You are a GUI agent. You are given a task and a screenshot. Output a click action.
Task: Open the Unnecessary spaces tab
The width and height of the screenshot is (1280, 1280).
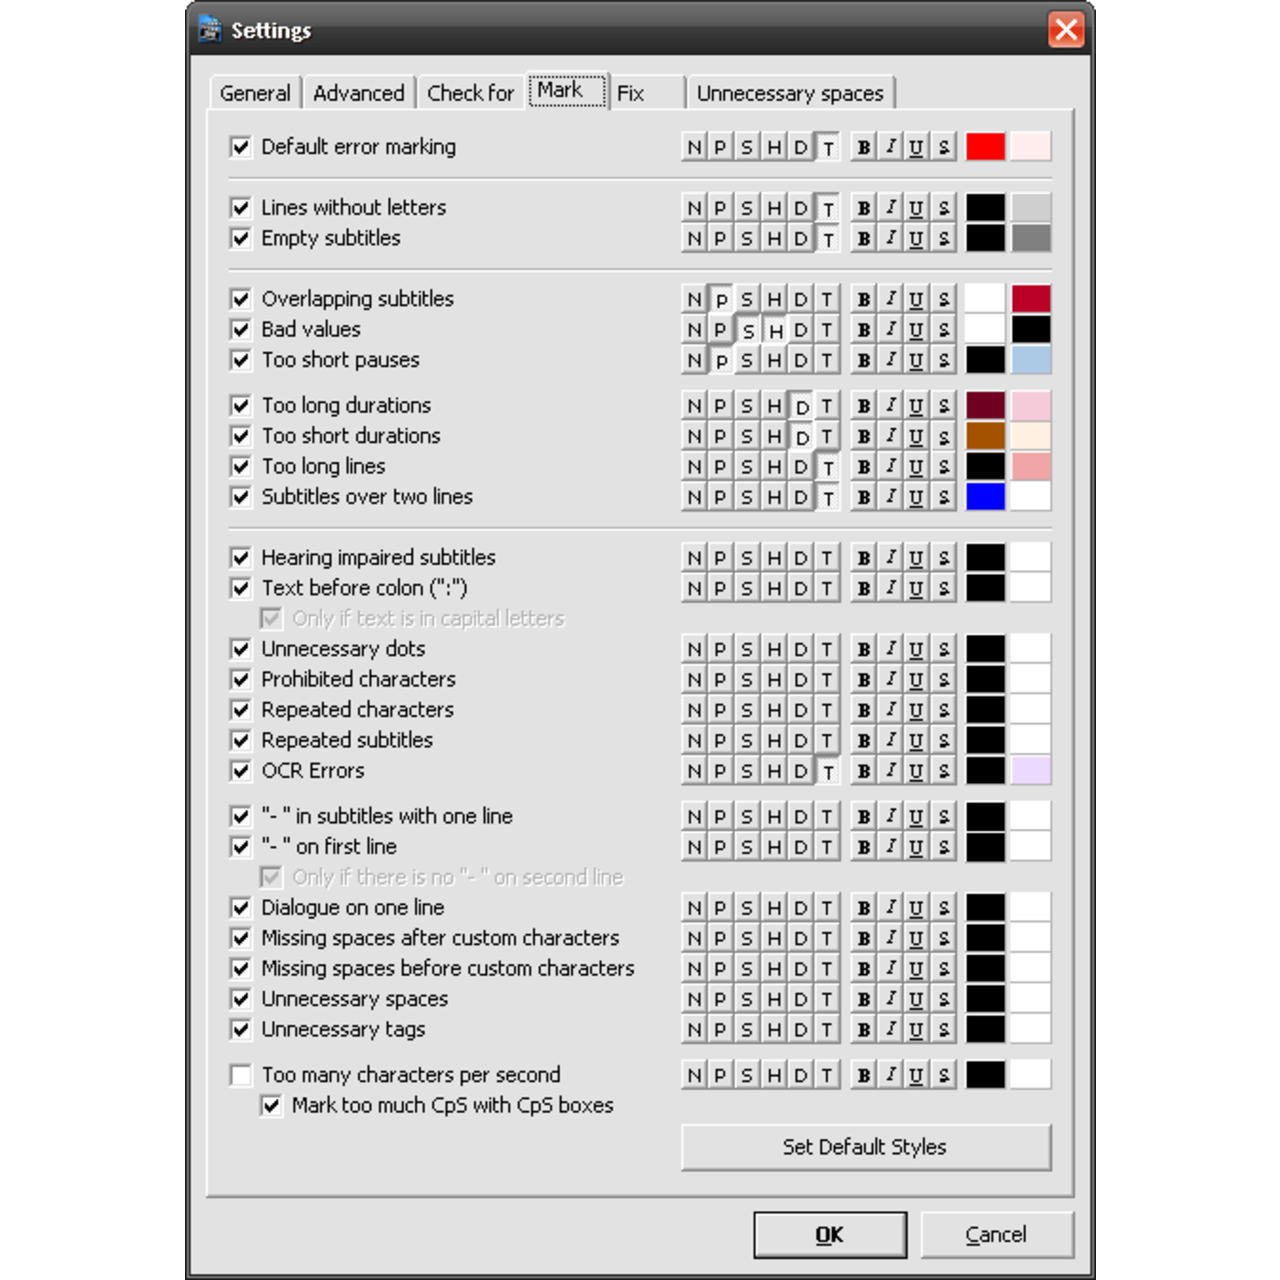click(x=790, y=93)
